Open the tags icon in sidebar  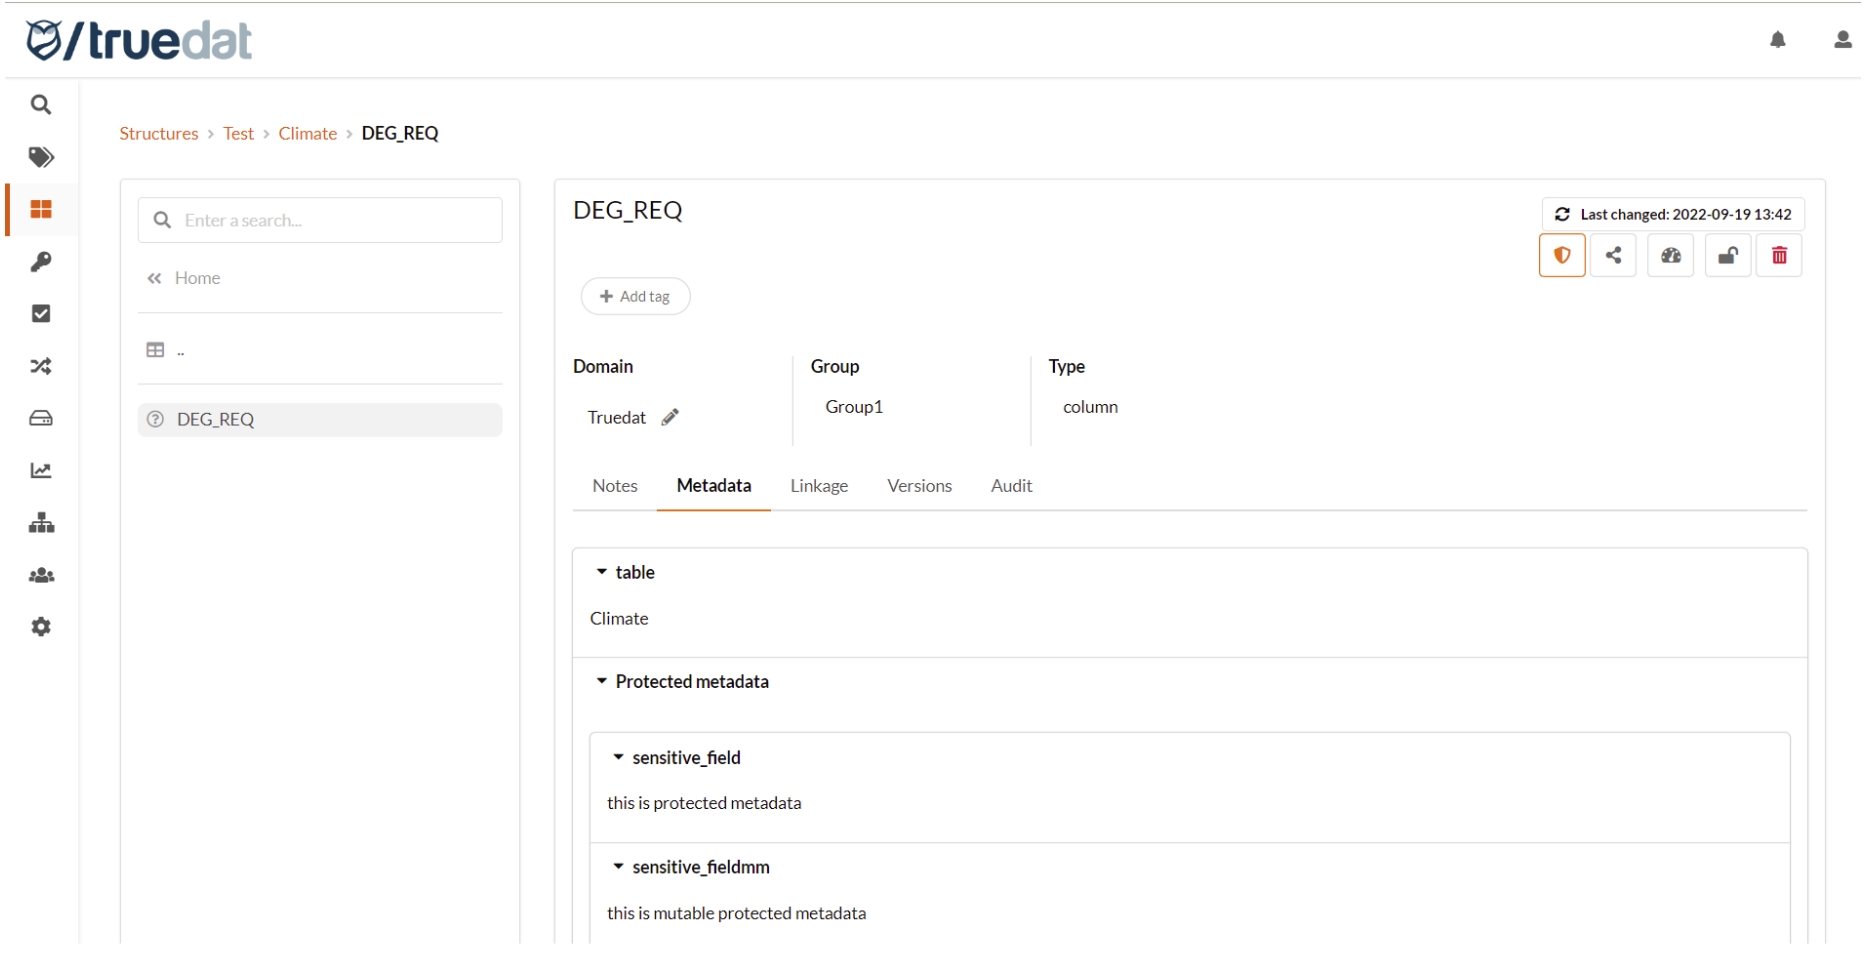point(41,157)
